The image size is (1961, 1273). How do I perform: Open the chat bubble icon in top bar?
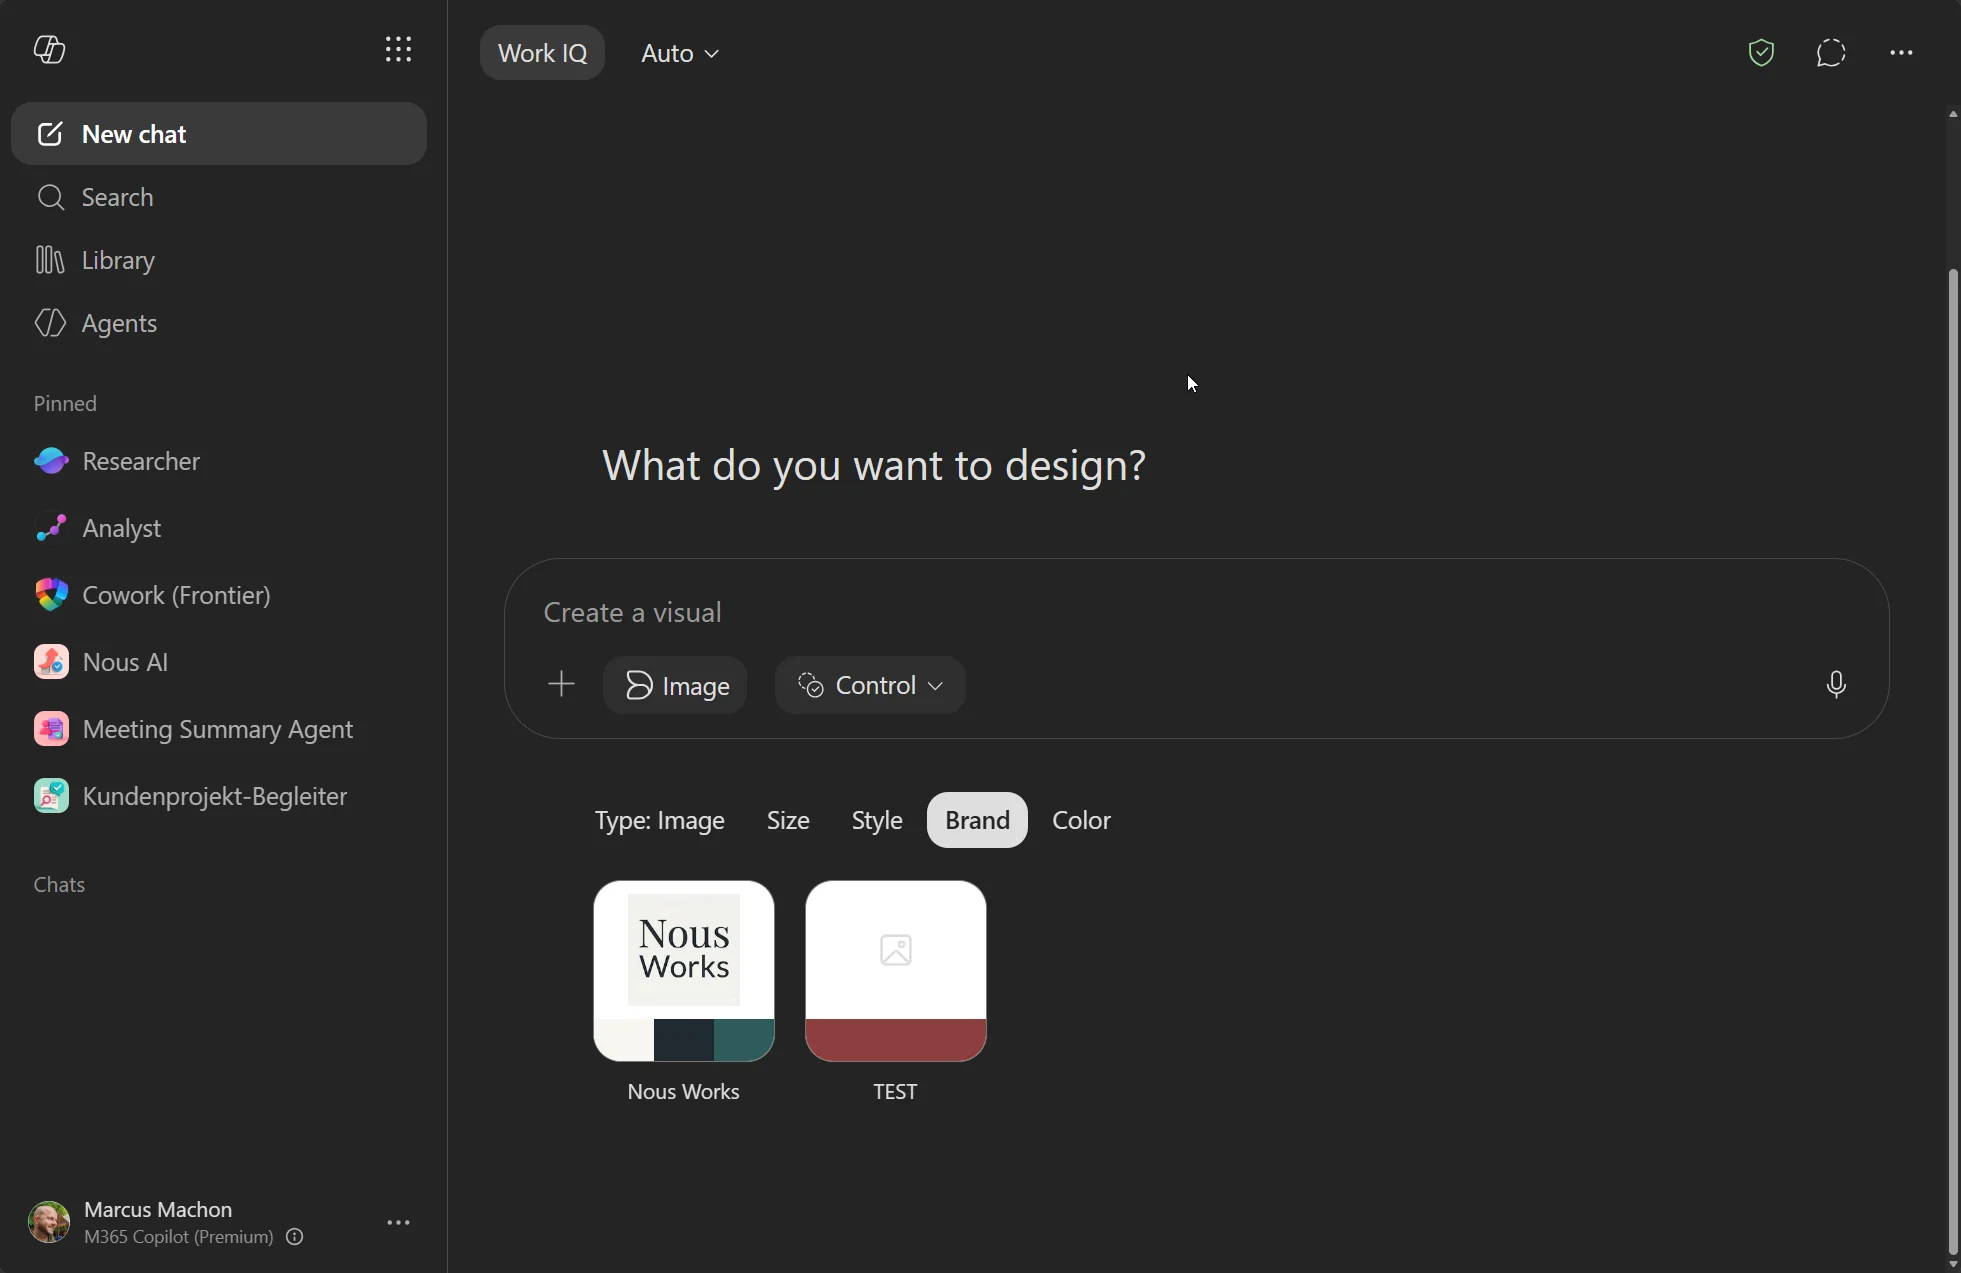[1831, 52]
